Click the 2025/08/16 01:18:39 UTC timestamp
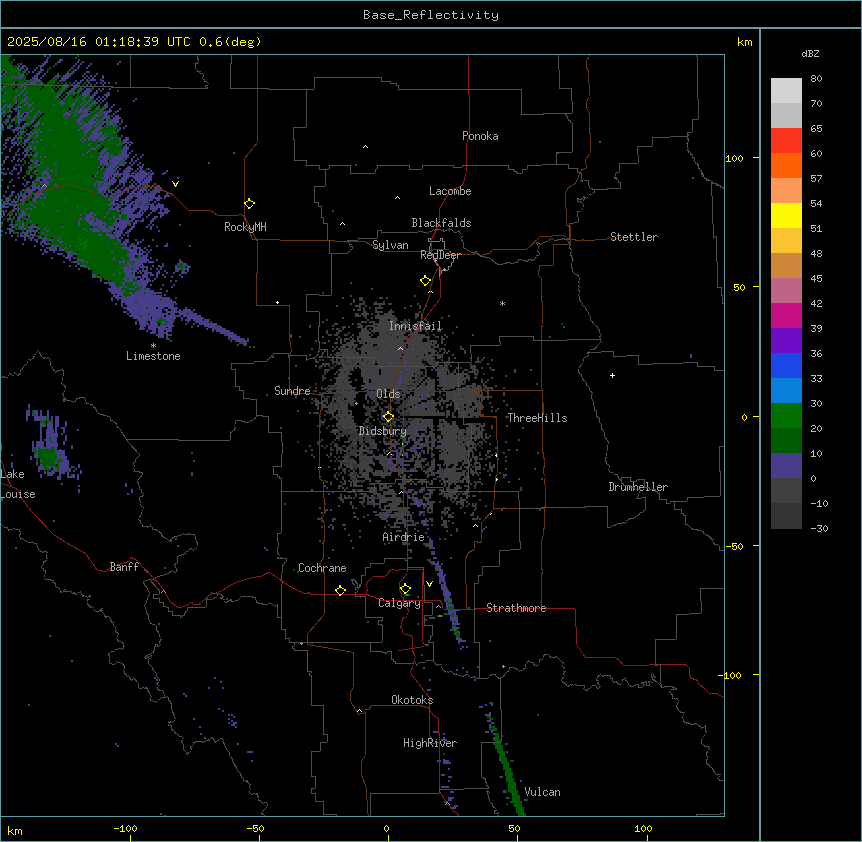Image resolution: width=862 pixels, height=842 pixels. pyautogui.click(x=99, y=42)
